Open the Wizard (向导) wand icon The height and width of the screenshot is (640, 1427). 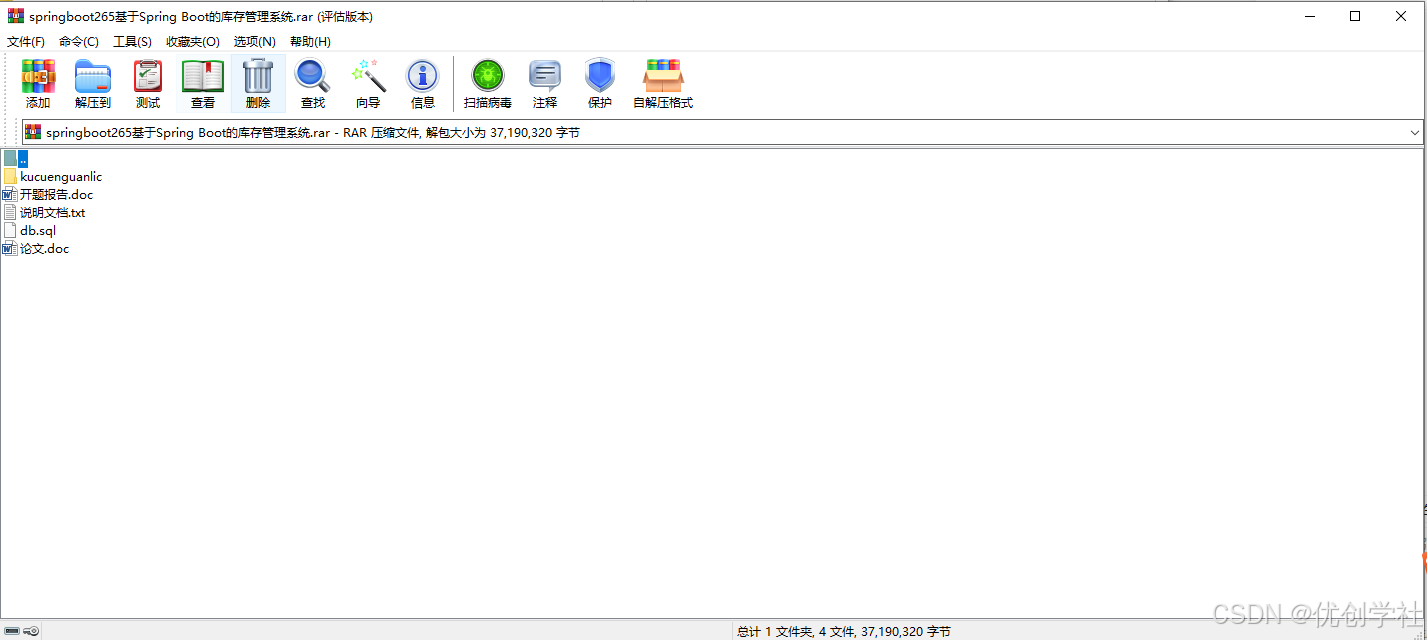[368, 76]
